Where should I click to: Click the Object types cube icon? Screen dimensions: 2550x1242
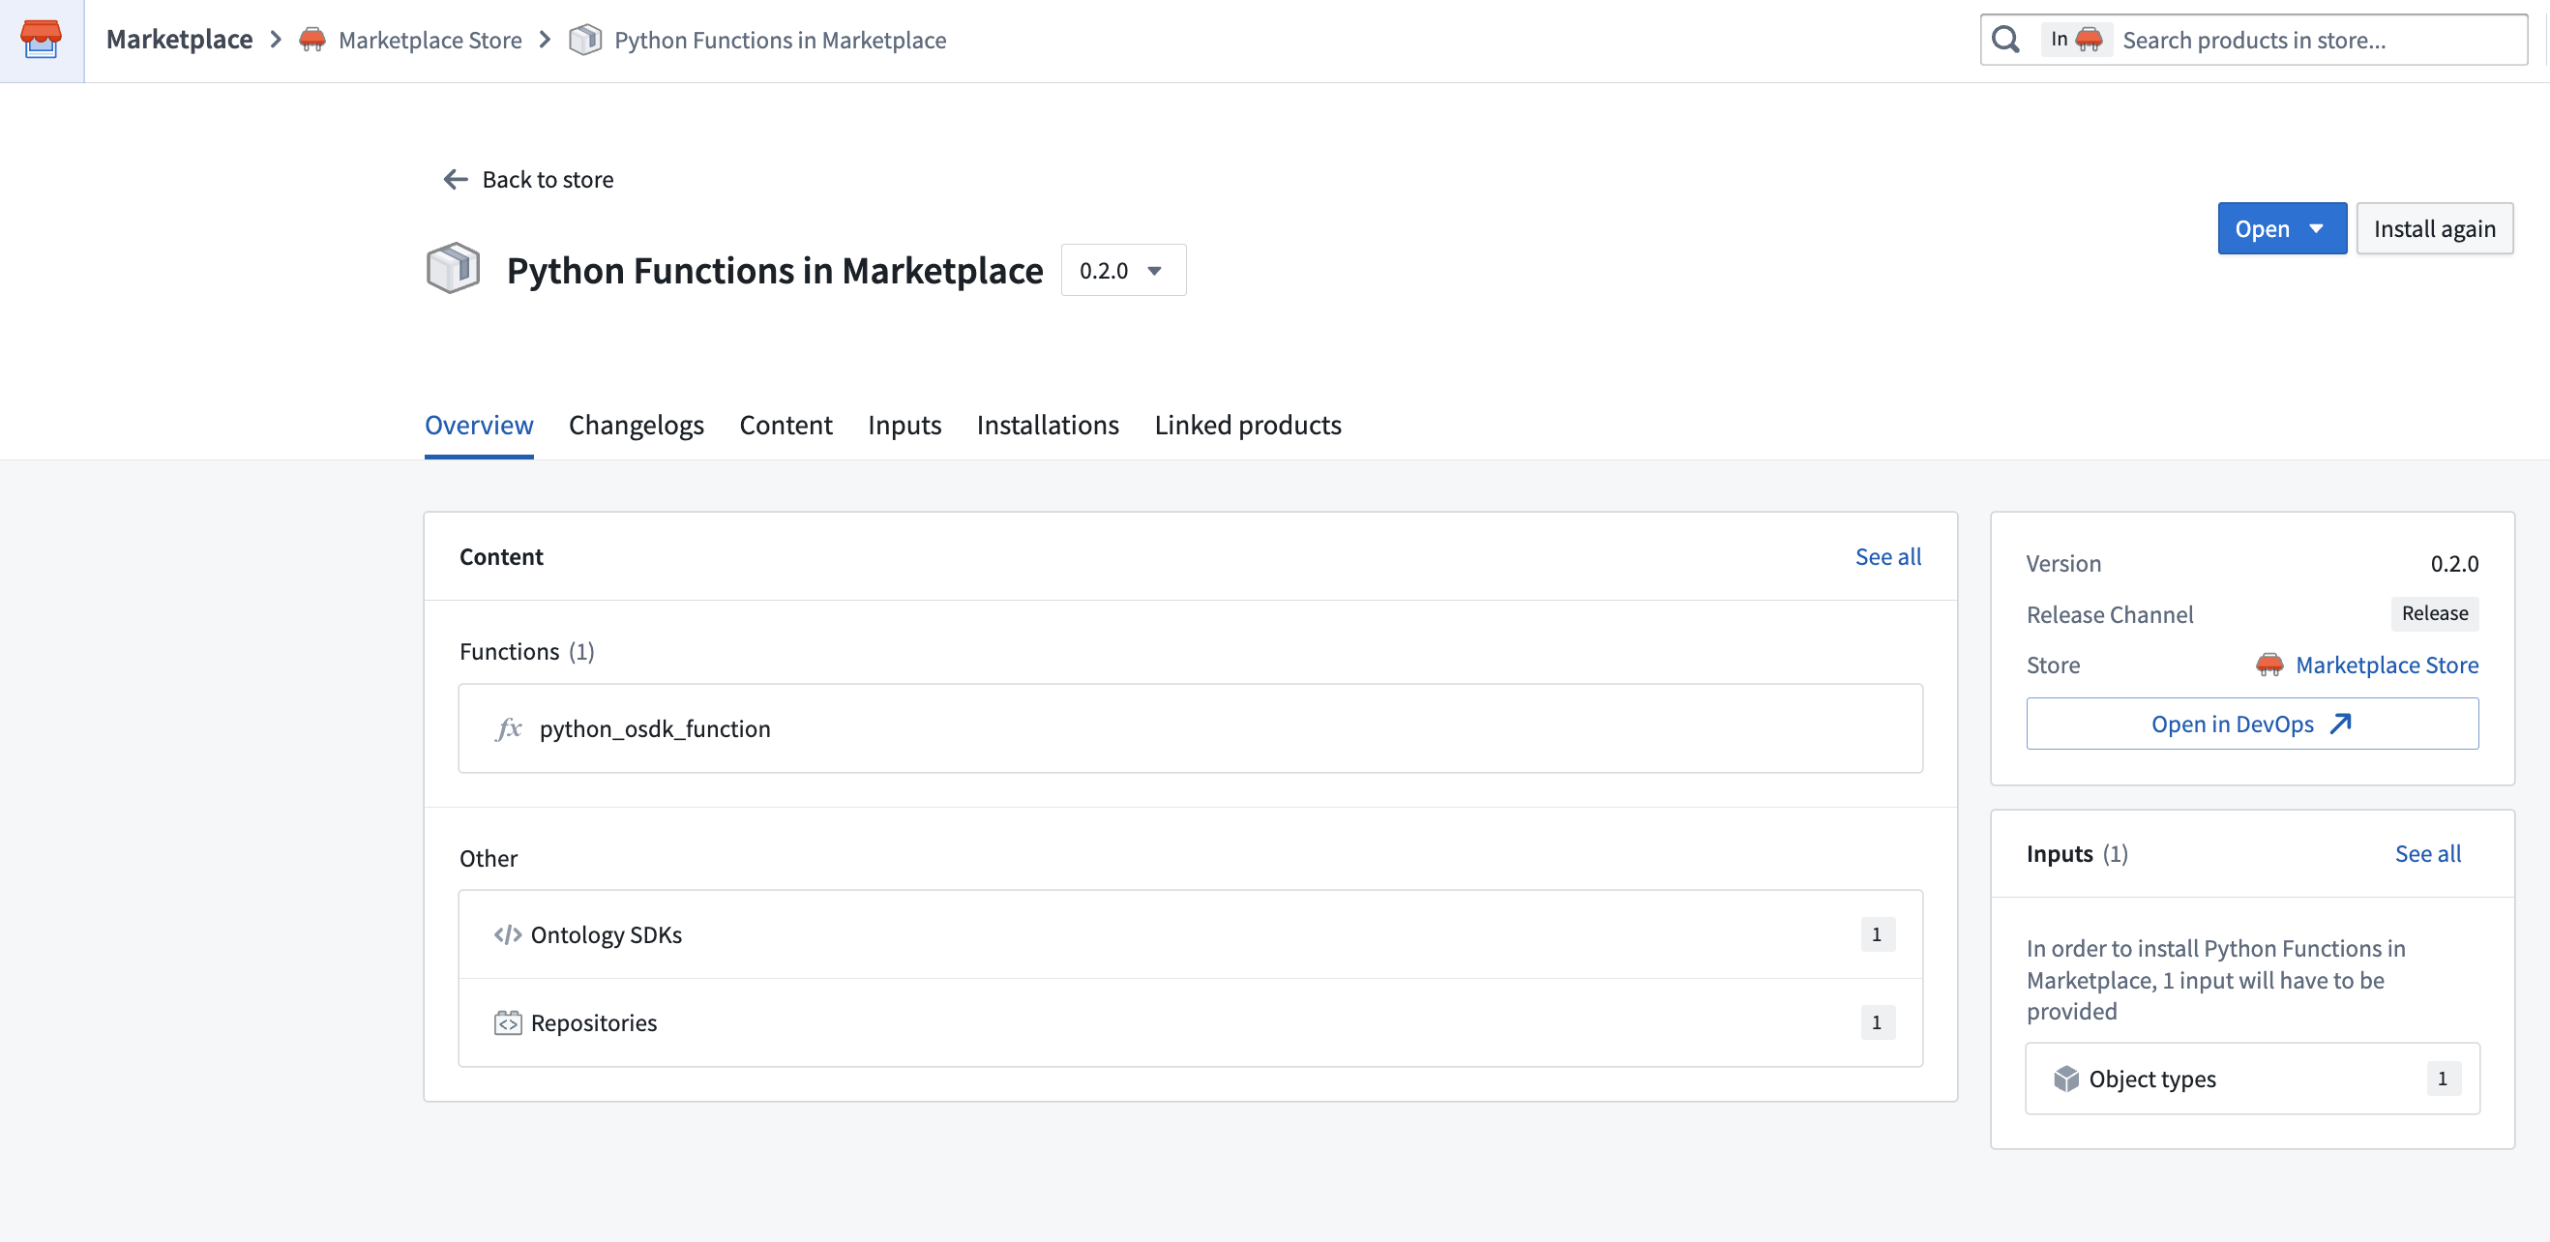point(2065,1078)
